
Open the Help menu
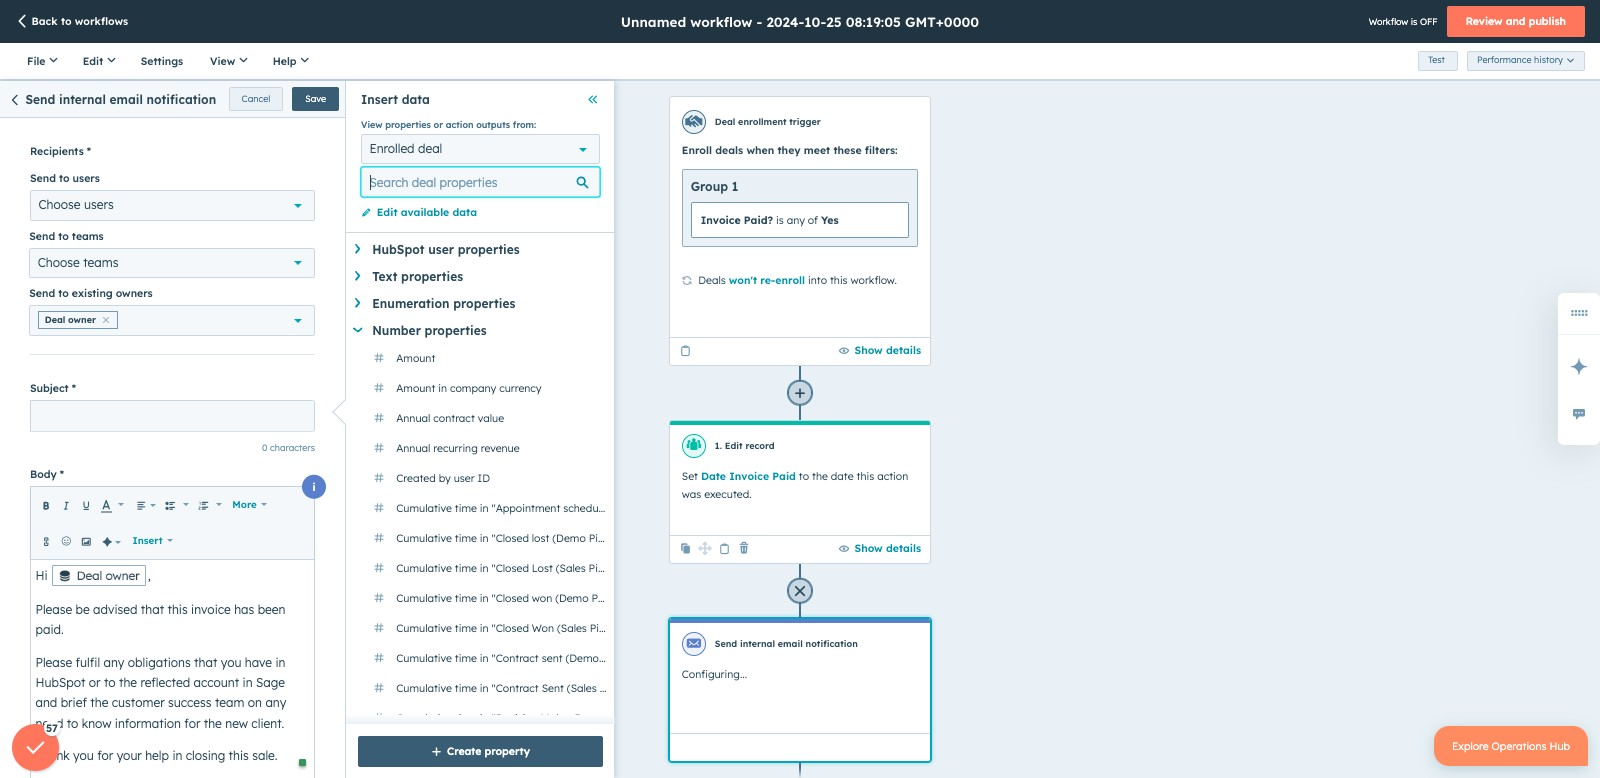tap(290, 61)
